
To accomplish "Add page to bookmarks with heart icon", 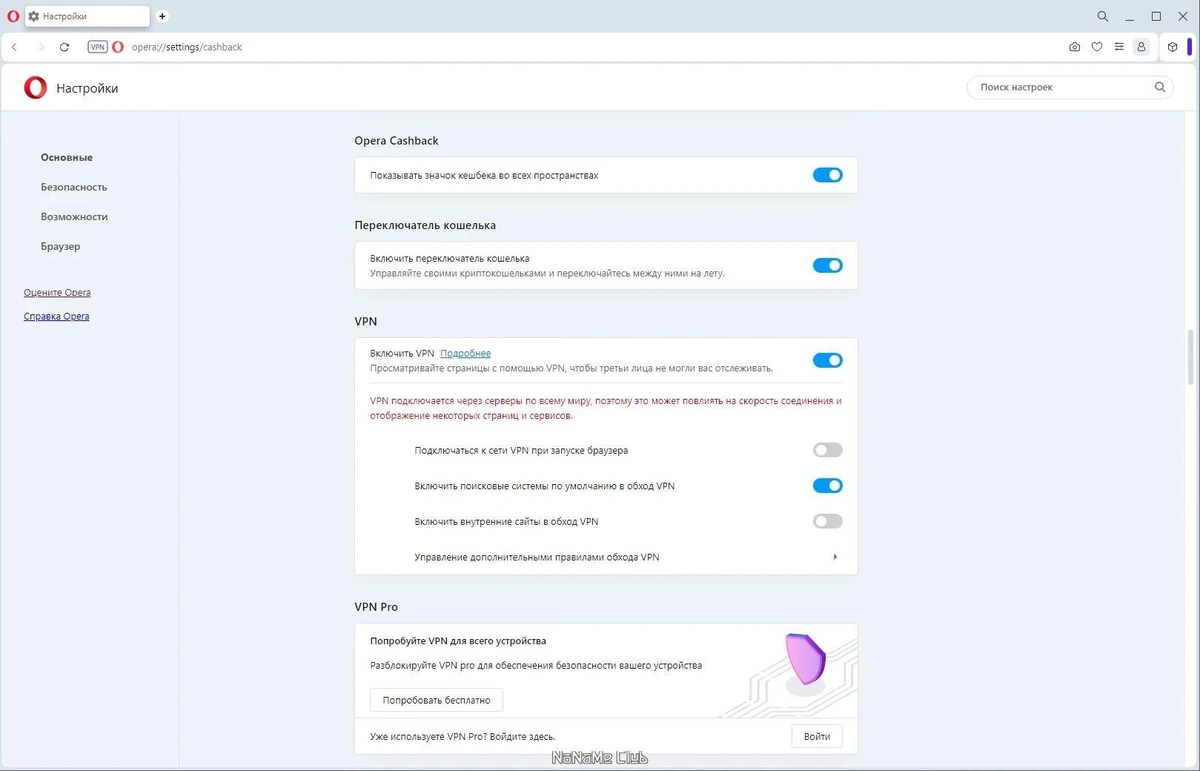I will click(x=1097, y=47).
